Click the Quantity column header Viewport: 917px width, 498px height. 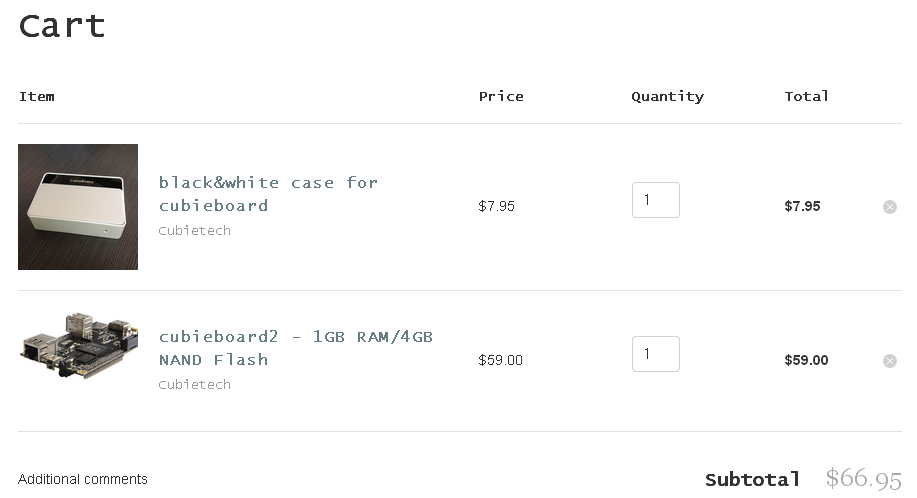pyautogui.click(x=667, y=97)
